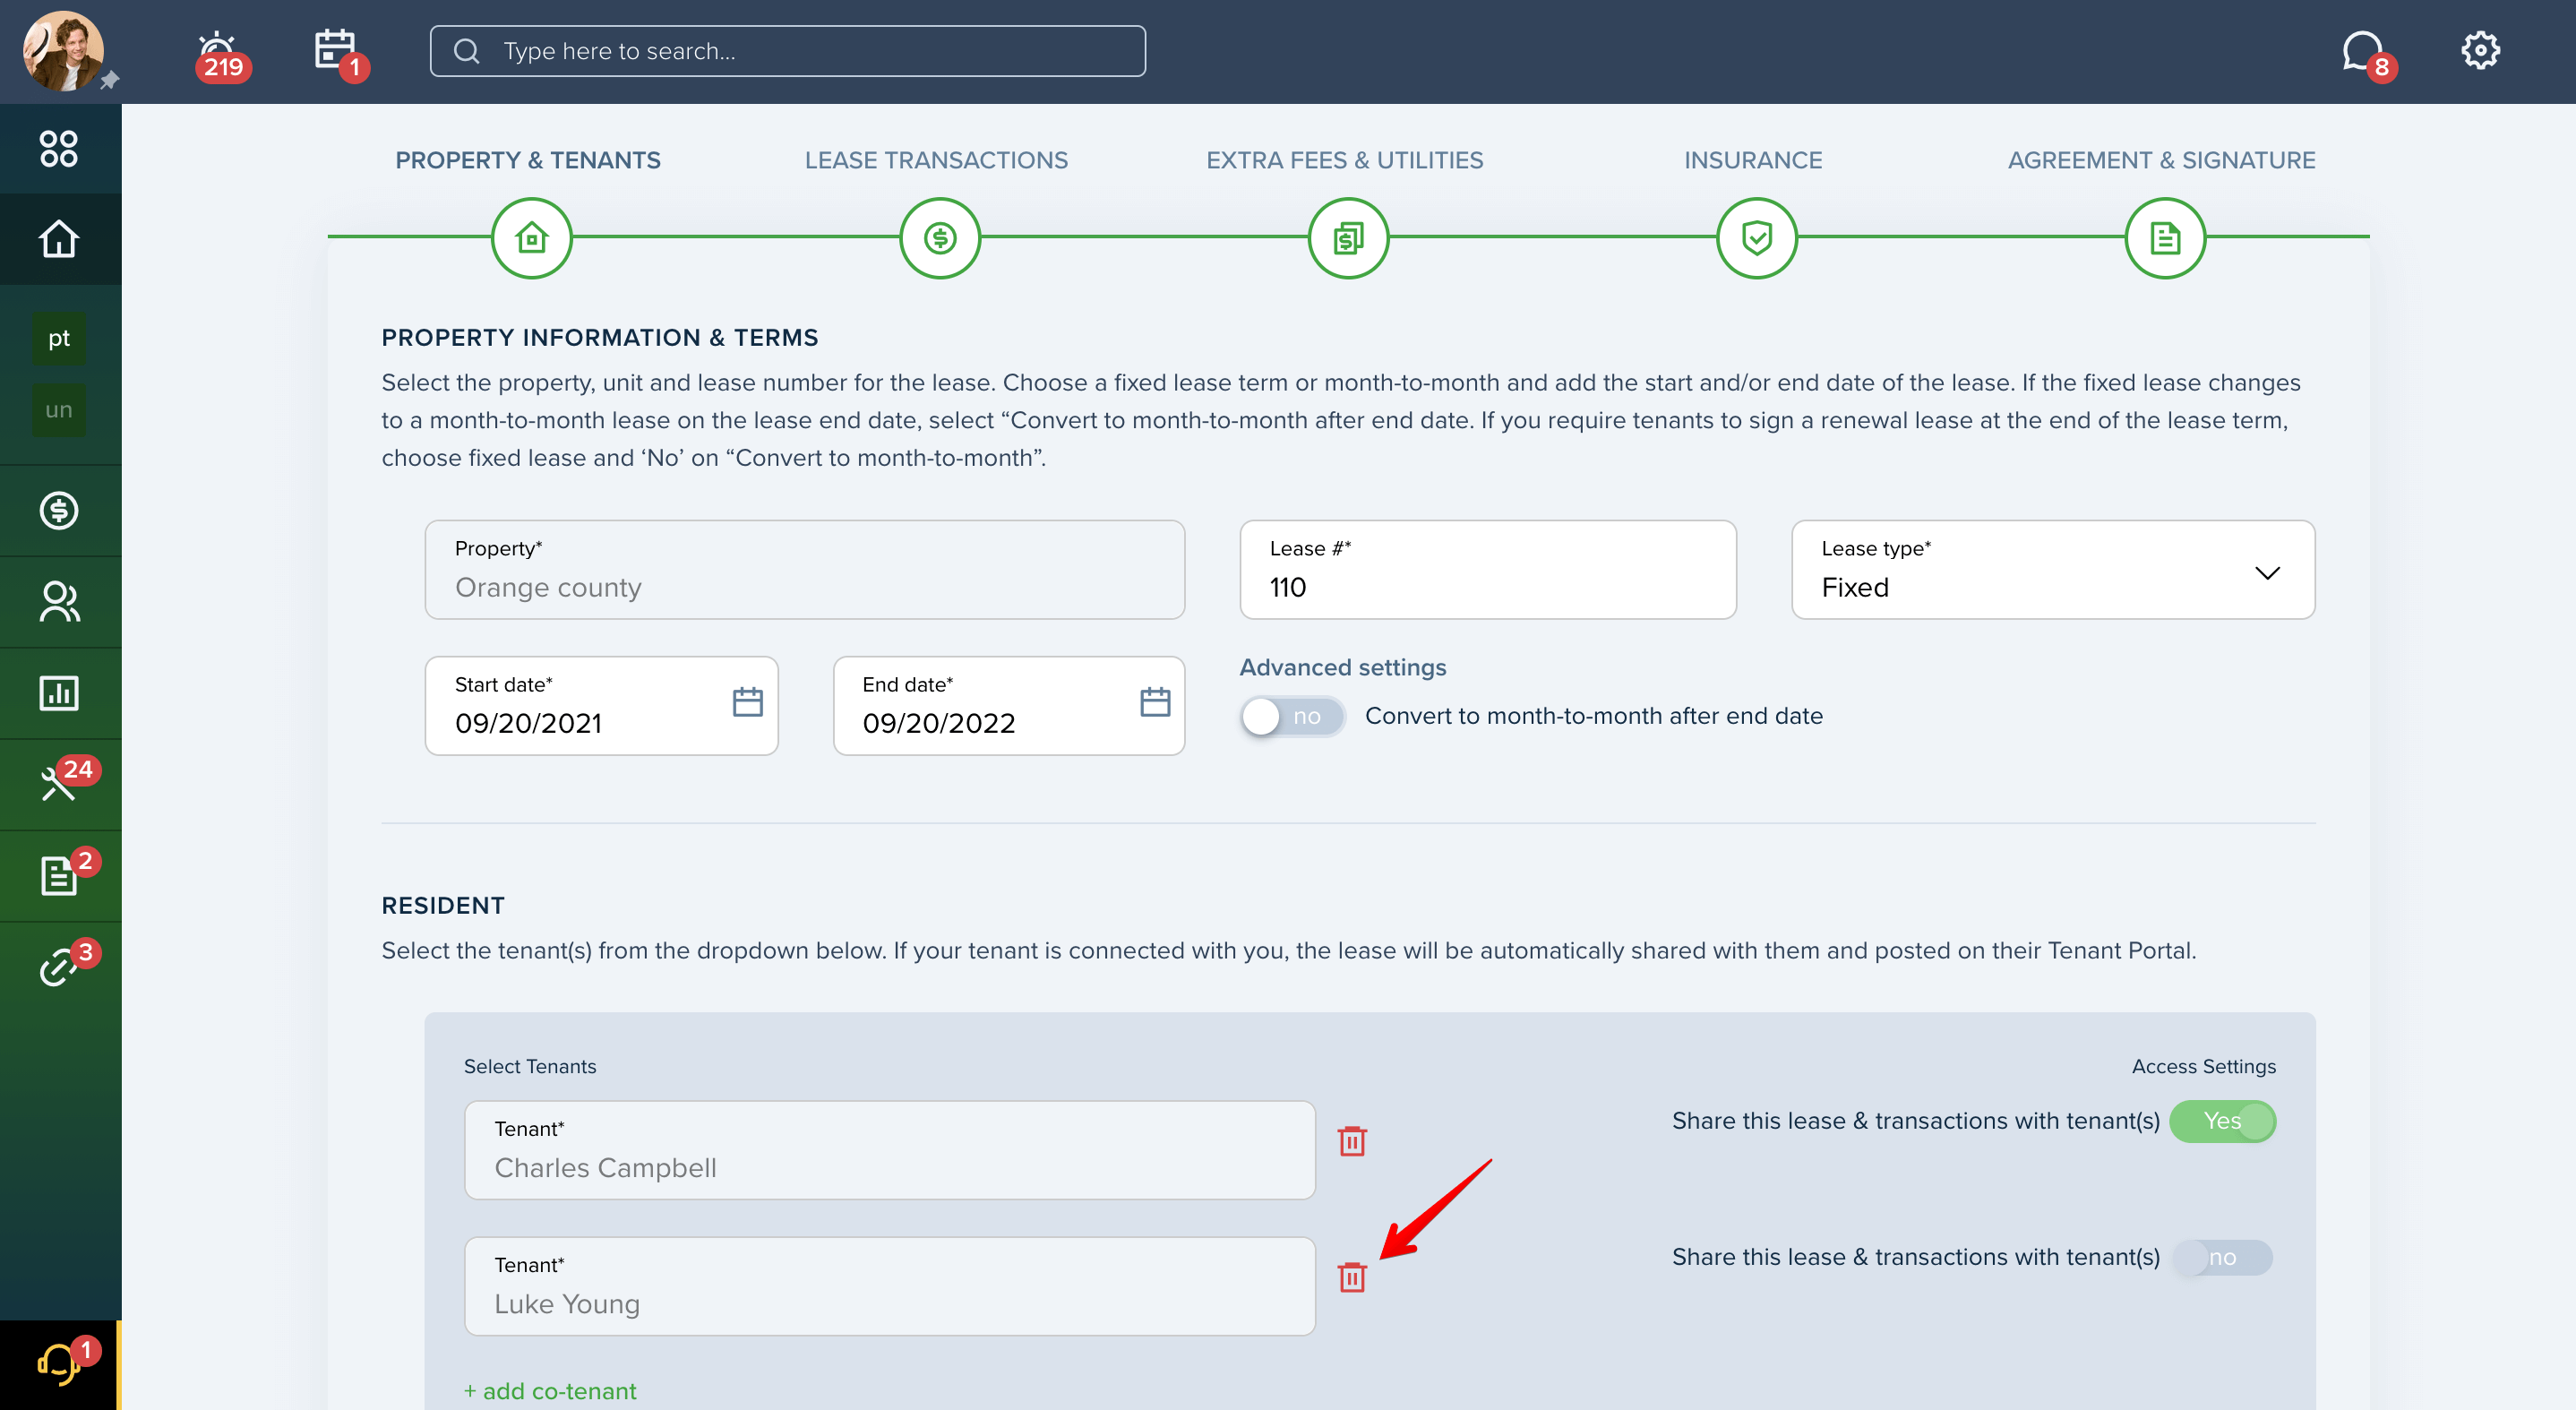Open the user profile avatar

coord(63,51)
